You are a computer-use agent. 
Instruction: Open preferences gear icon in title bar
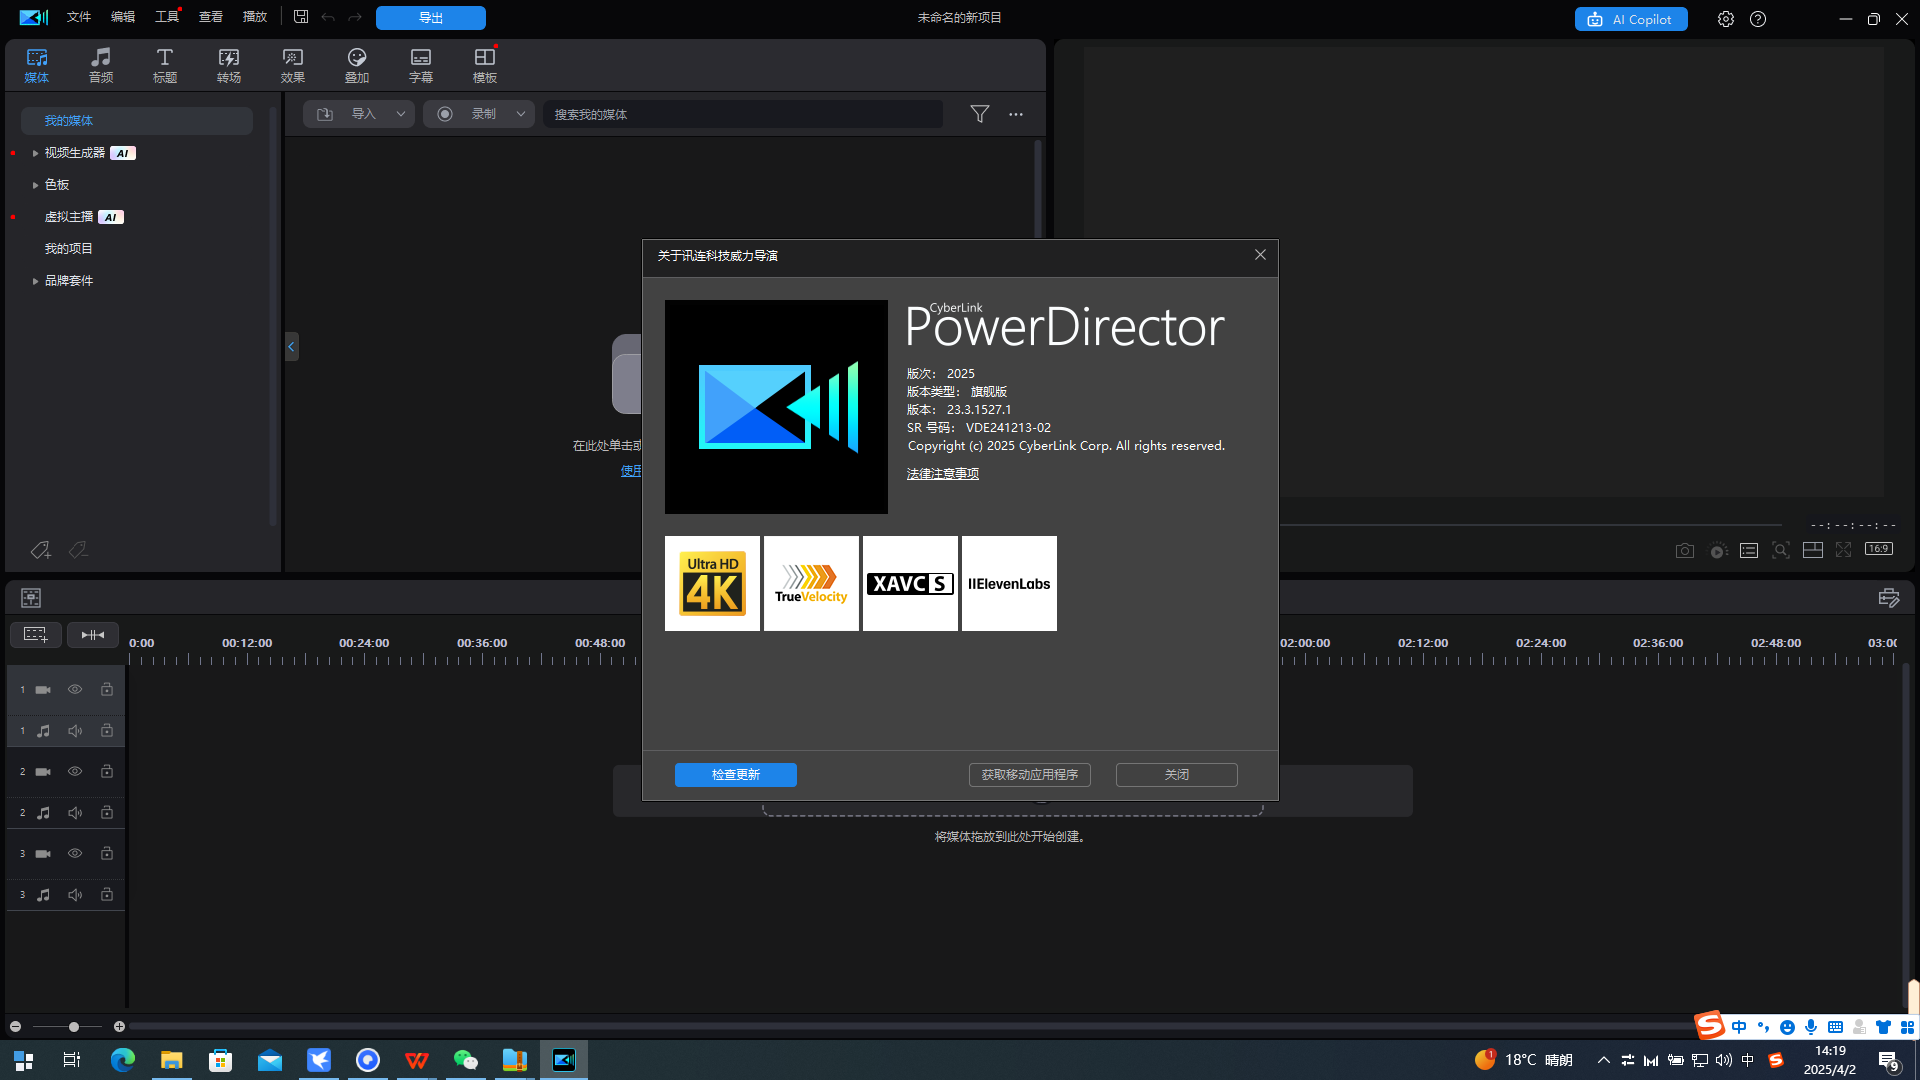point(1726,19)
